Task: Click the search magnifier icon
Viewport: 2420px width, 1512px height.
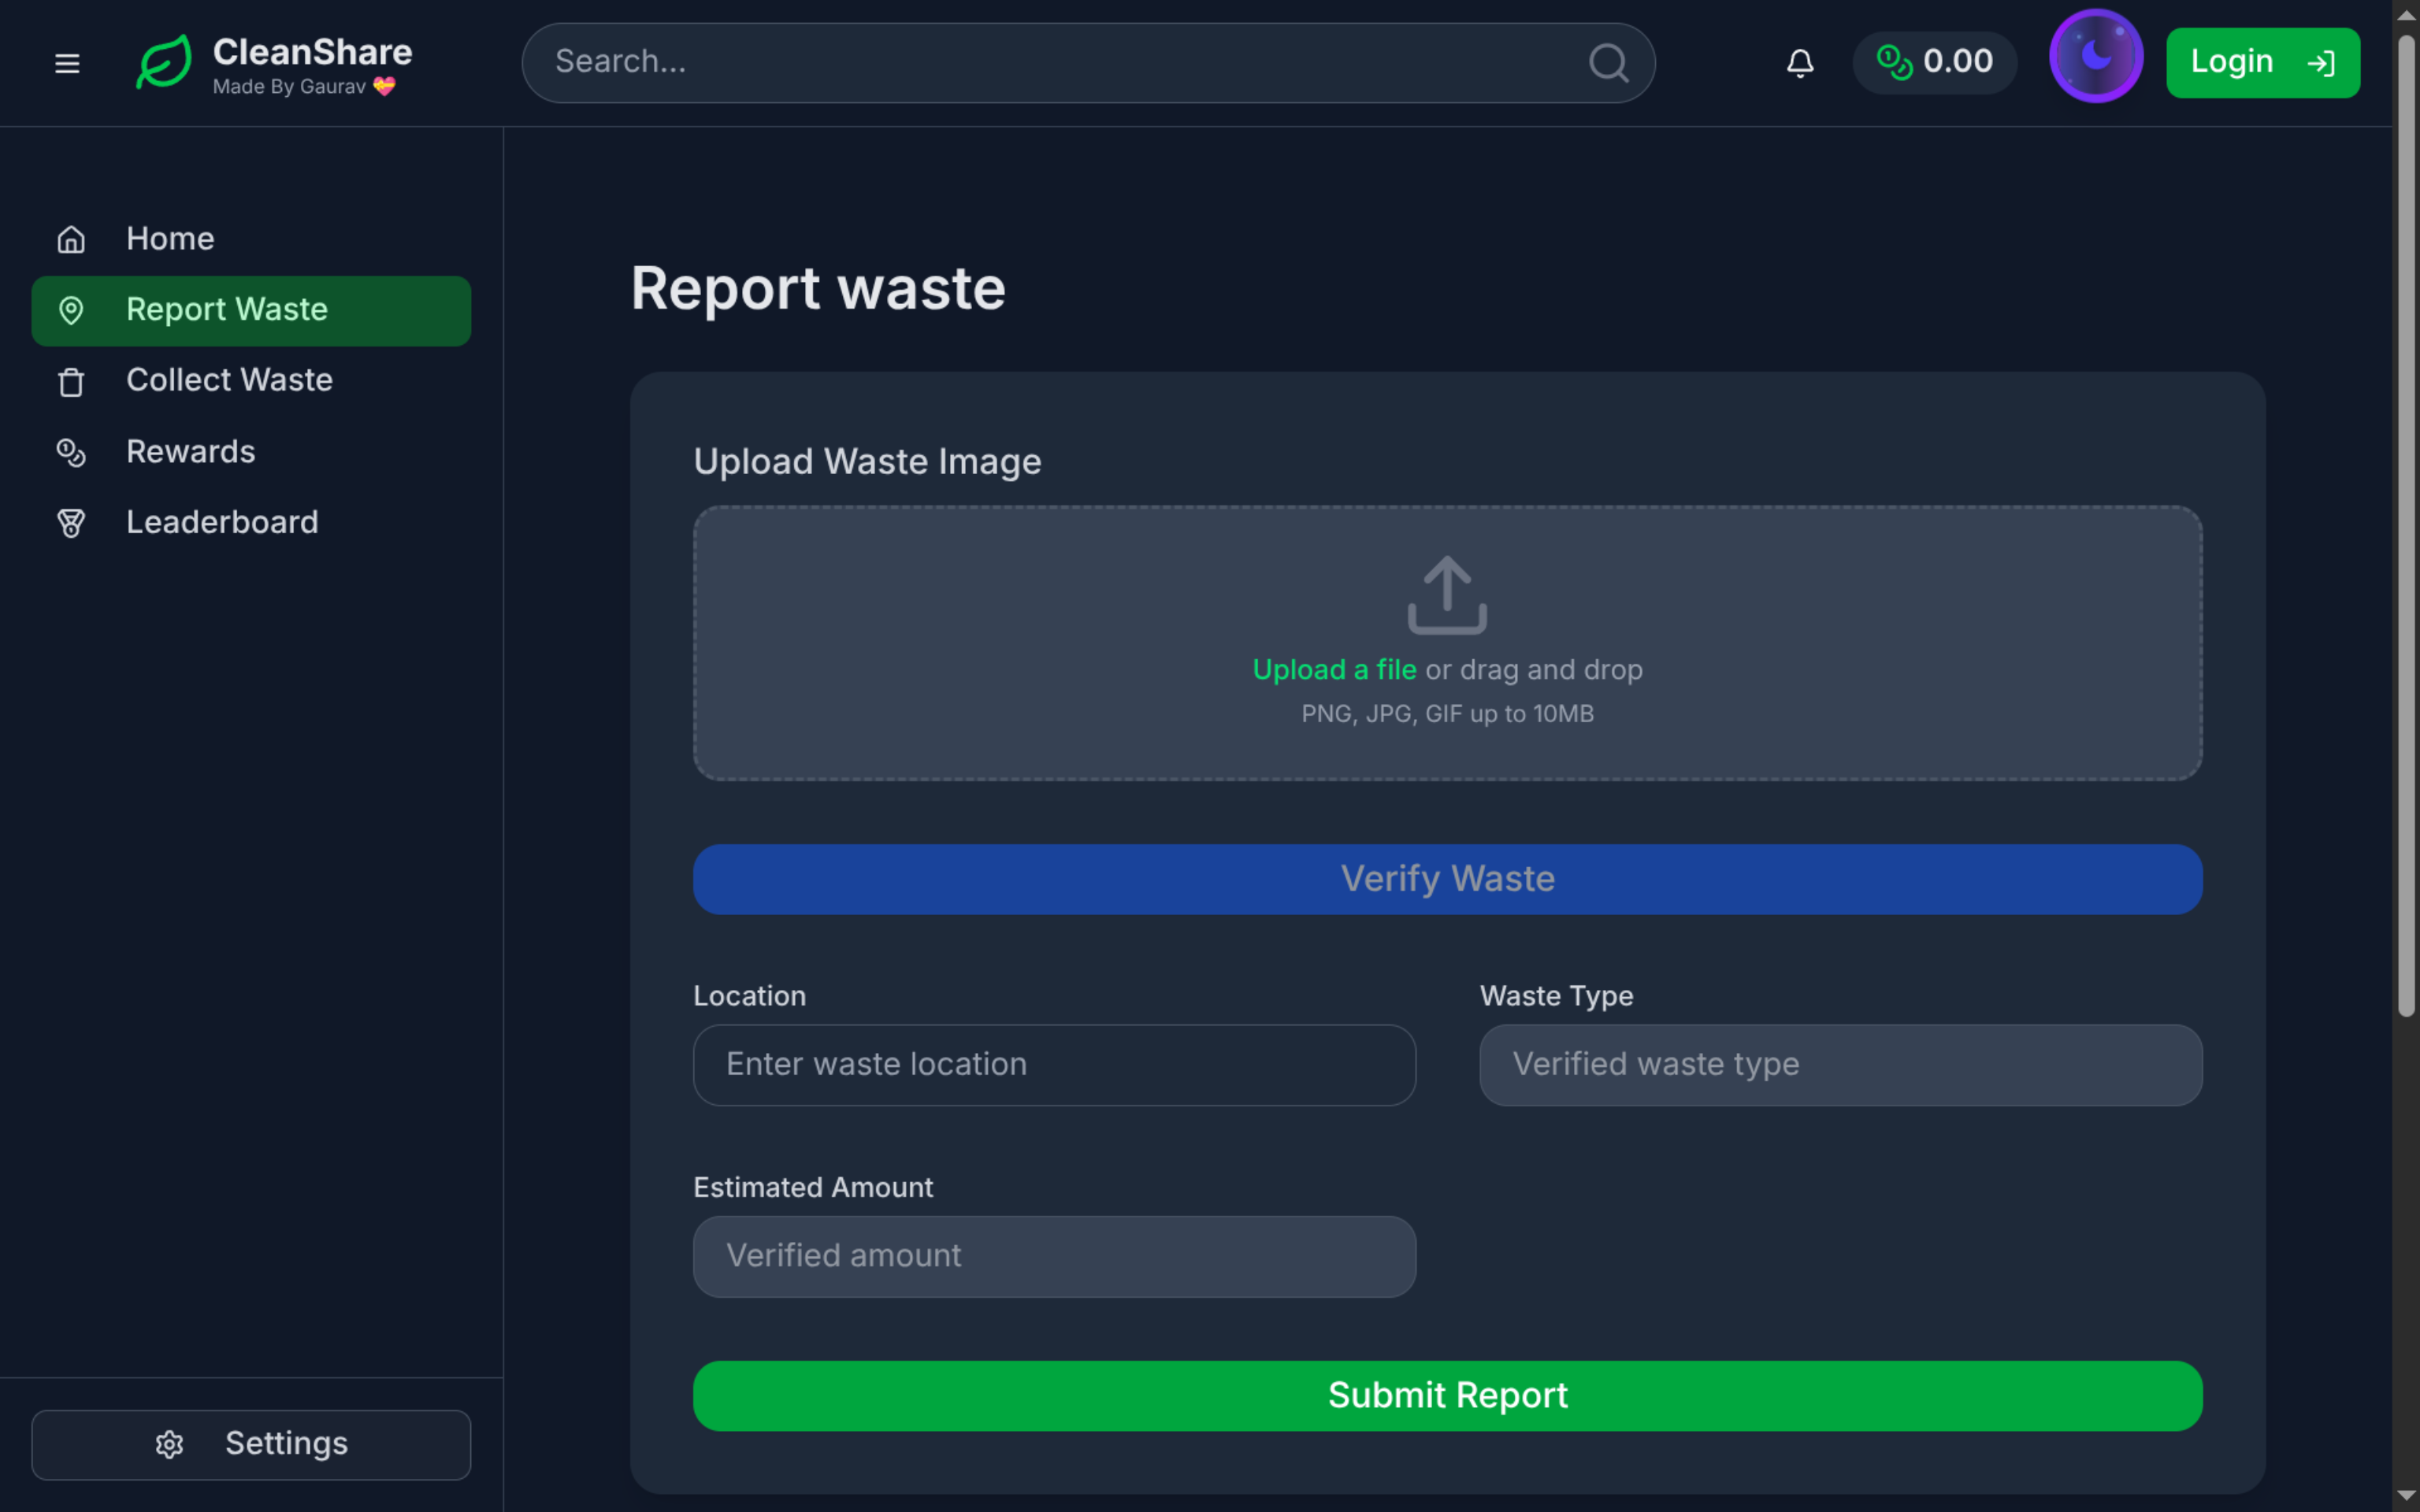Action: 1608,63
